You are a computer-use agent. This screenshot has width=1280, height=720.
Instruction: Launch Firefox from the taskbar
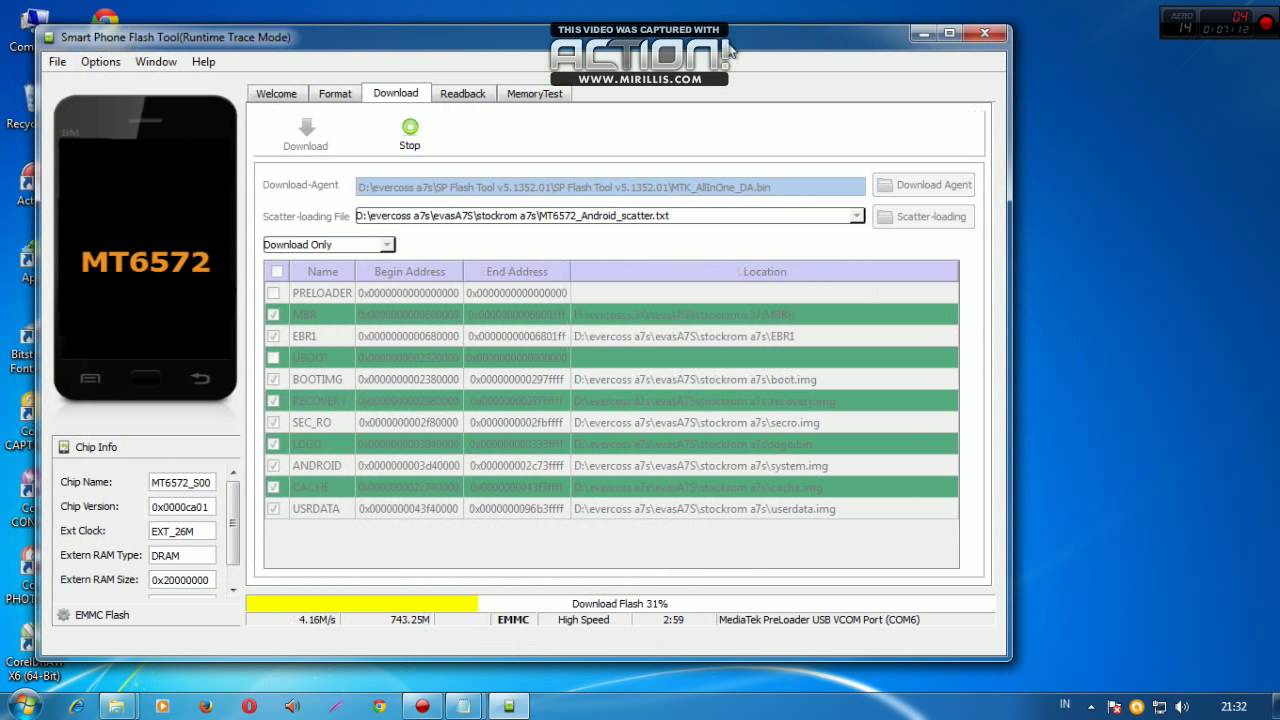point(206,706)
